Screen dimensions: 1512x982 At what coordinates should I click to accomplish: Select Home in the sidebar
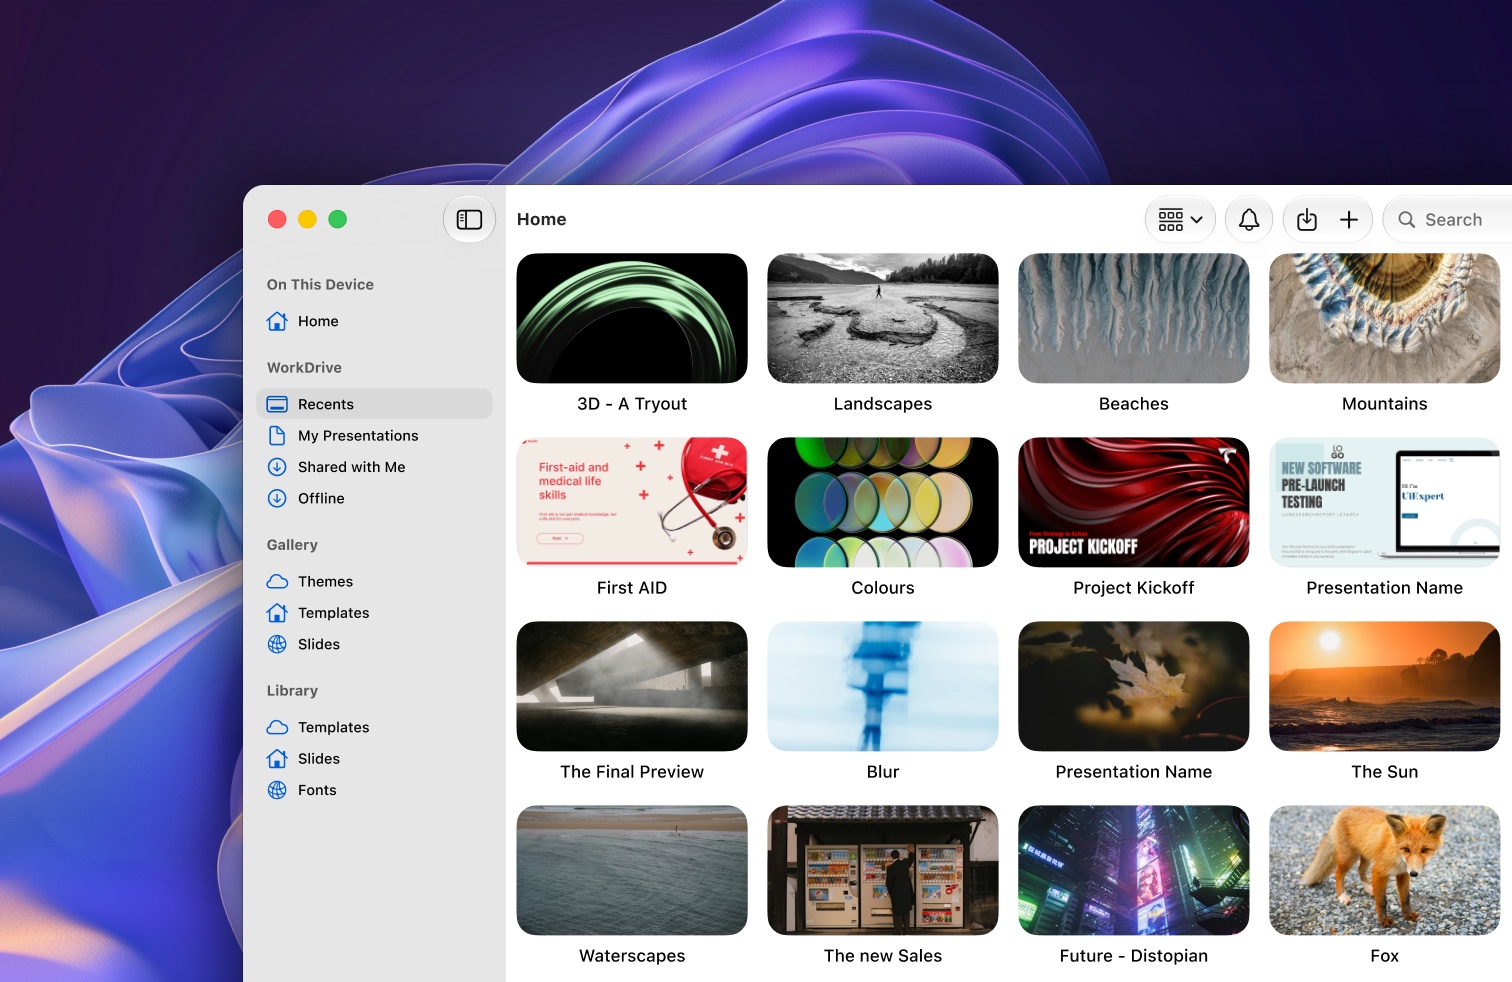(x=374, y=321)
